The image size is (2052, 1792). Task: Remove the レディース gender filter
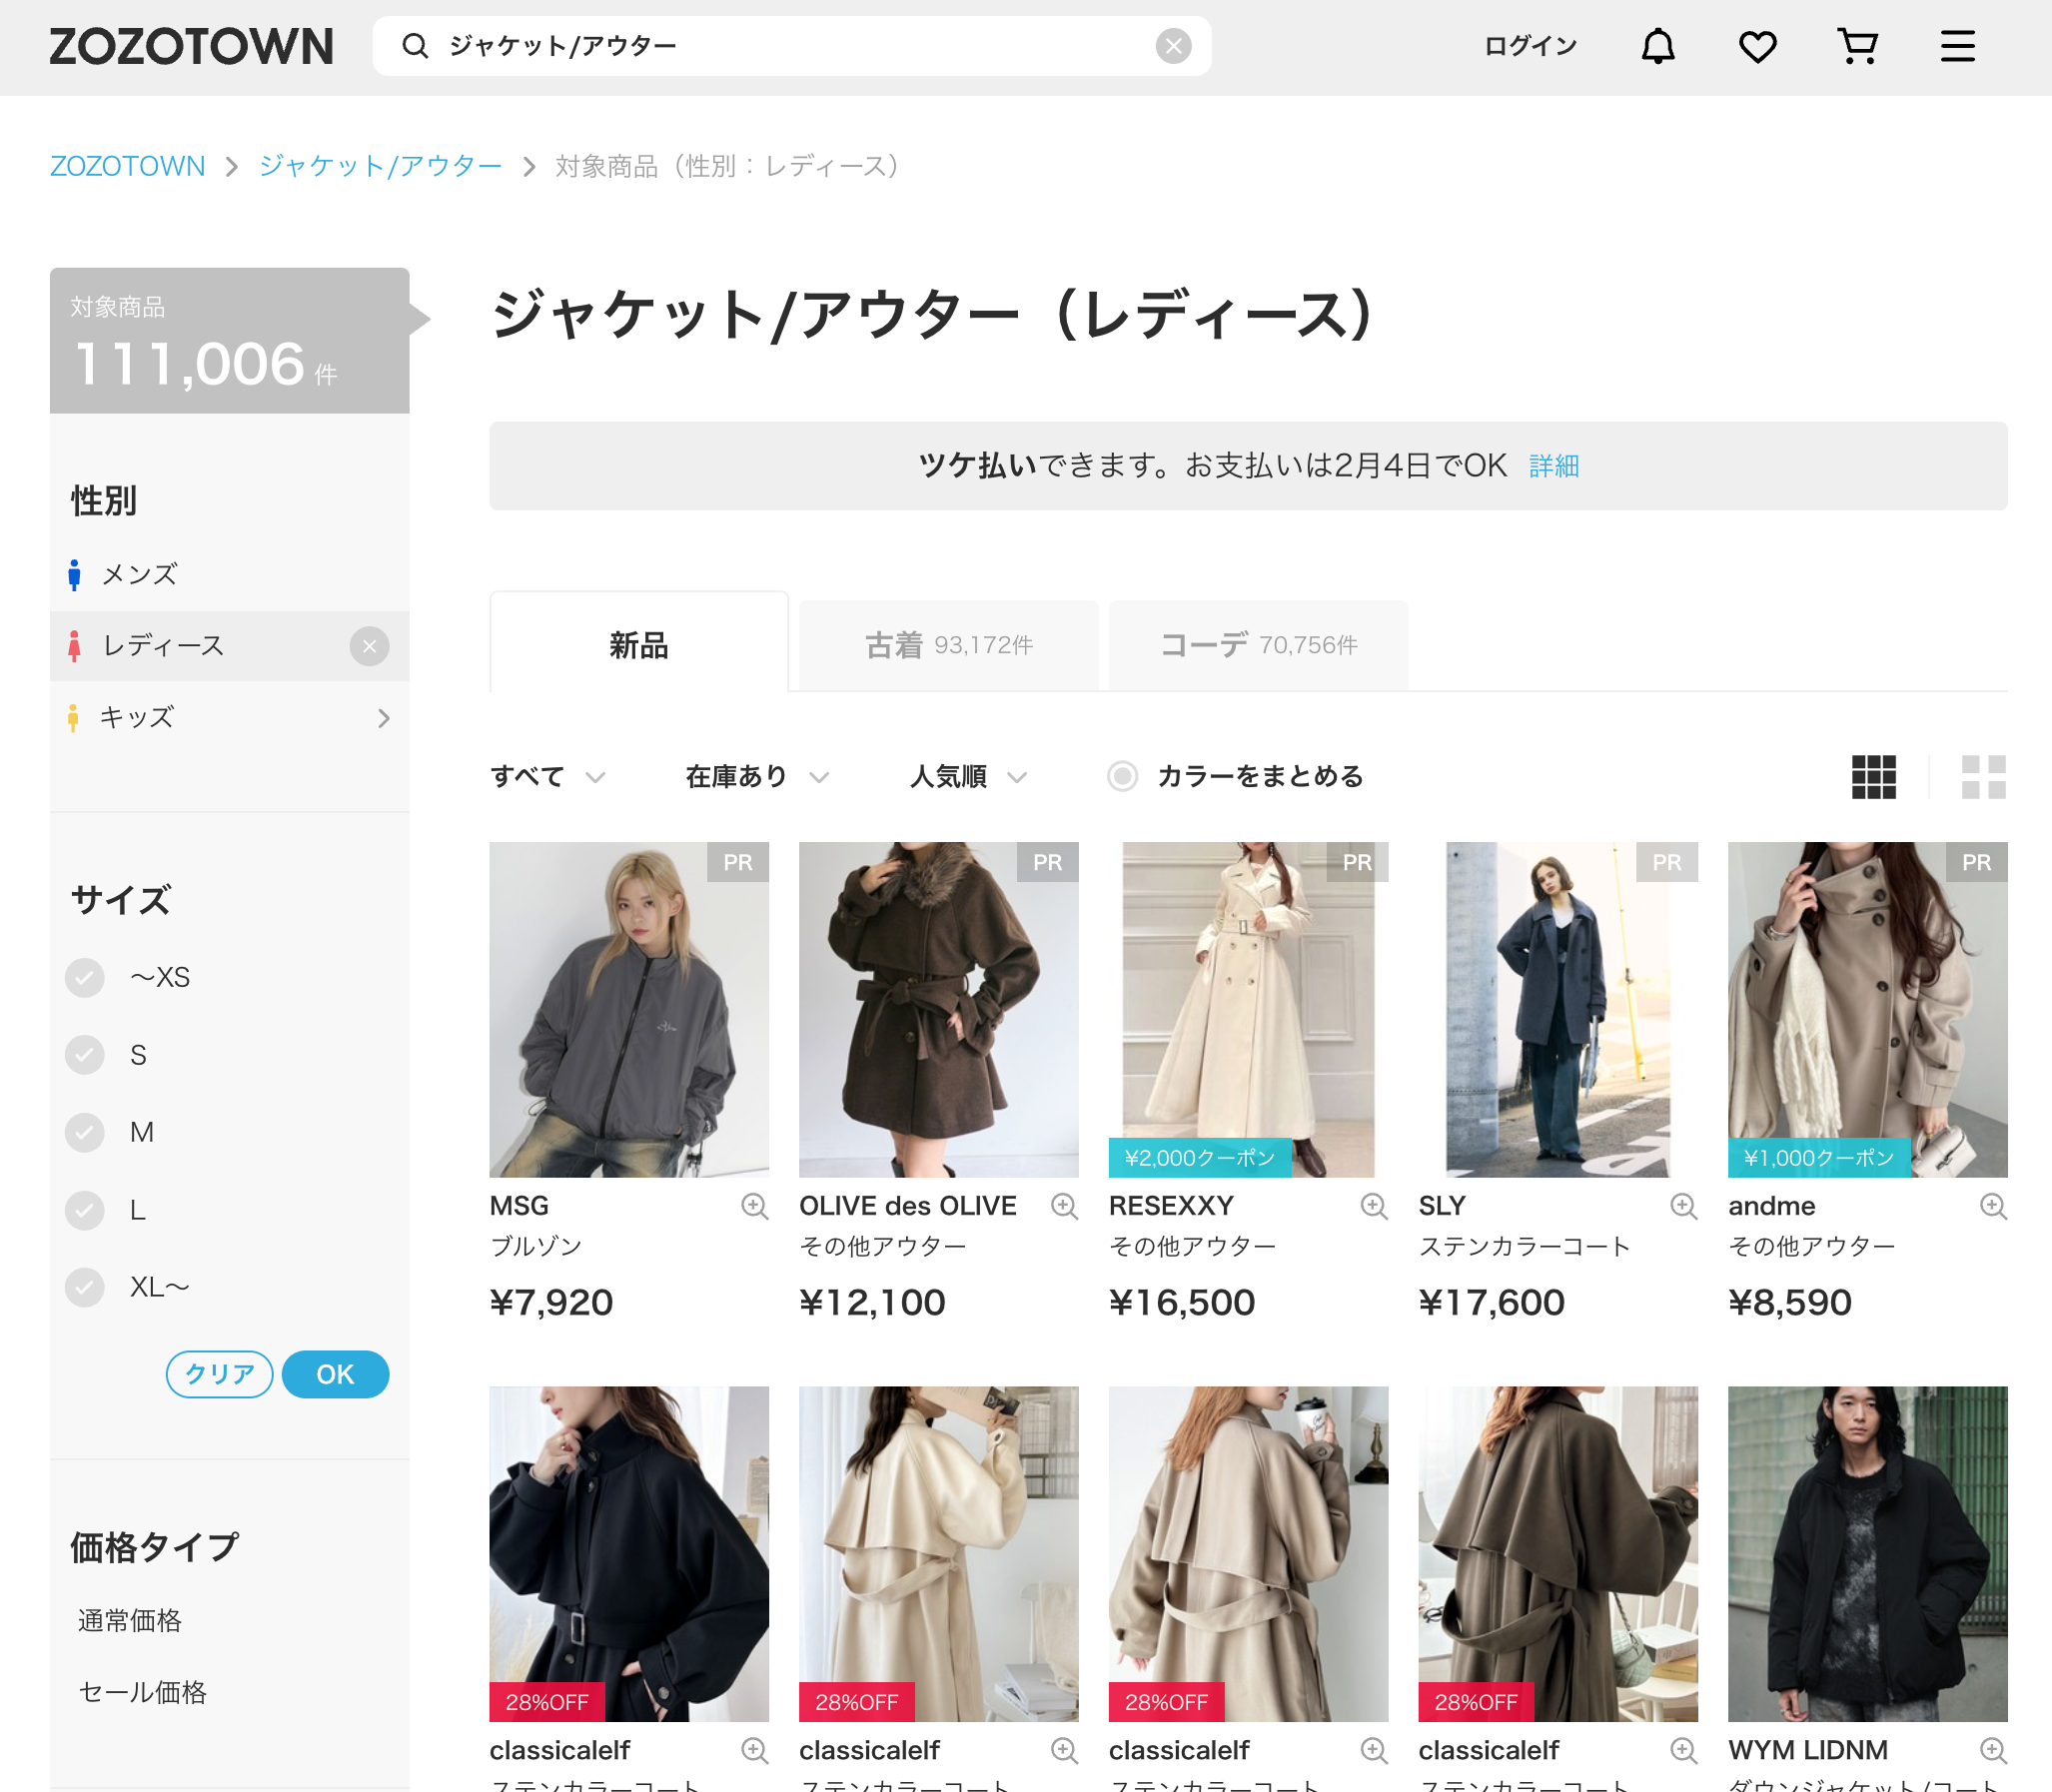pyautogui.click(x=369, y=646)
